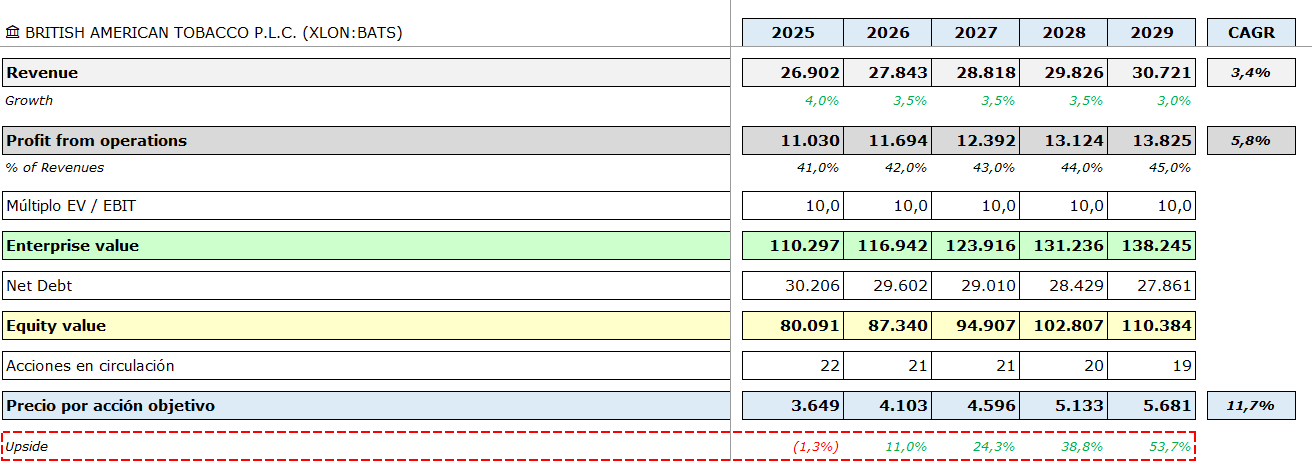The height and width of the screenshot is (461, 1312).
Task: Click the Net Debt row label
Action: click(366, 286)
